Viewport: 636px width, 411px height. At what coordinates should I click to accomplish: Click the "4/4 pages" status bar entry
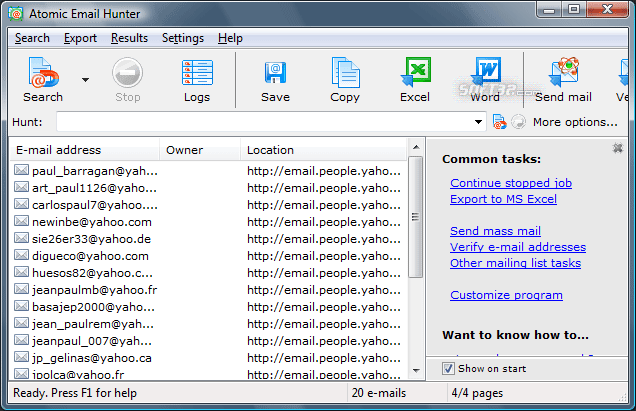click(477, 393)
